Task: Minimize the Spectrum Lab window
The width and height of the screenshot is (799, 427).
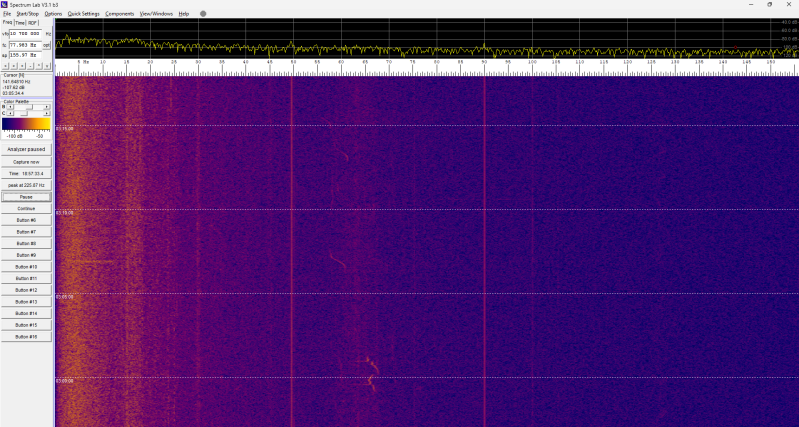Action: [x=751, y=5]
